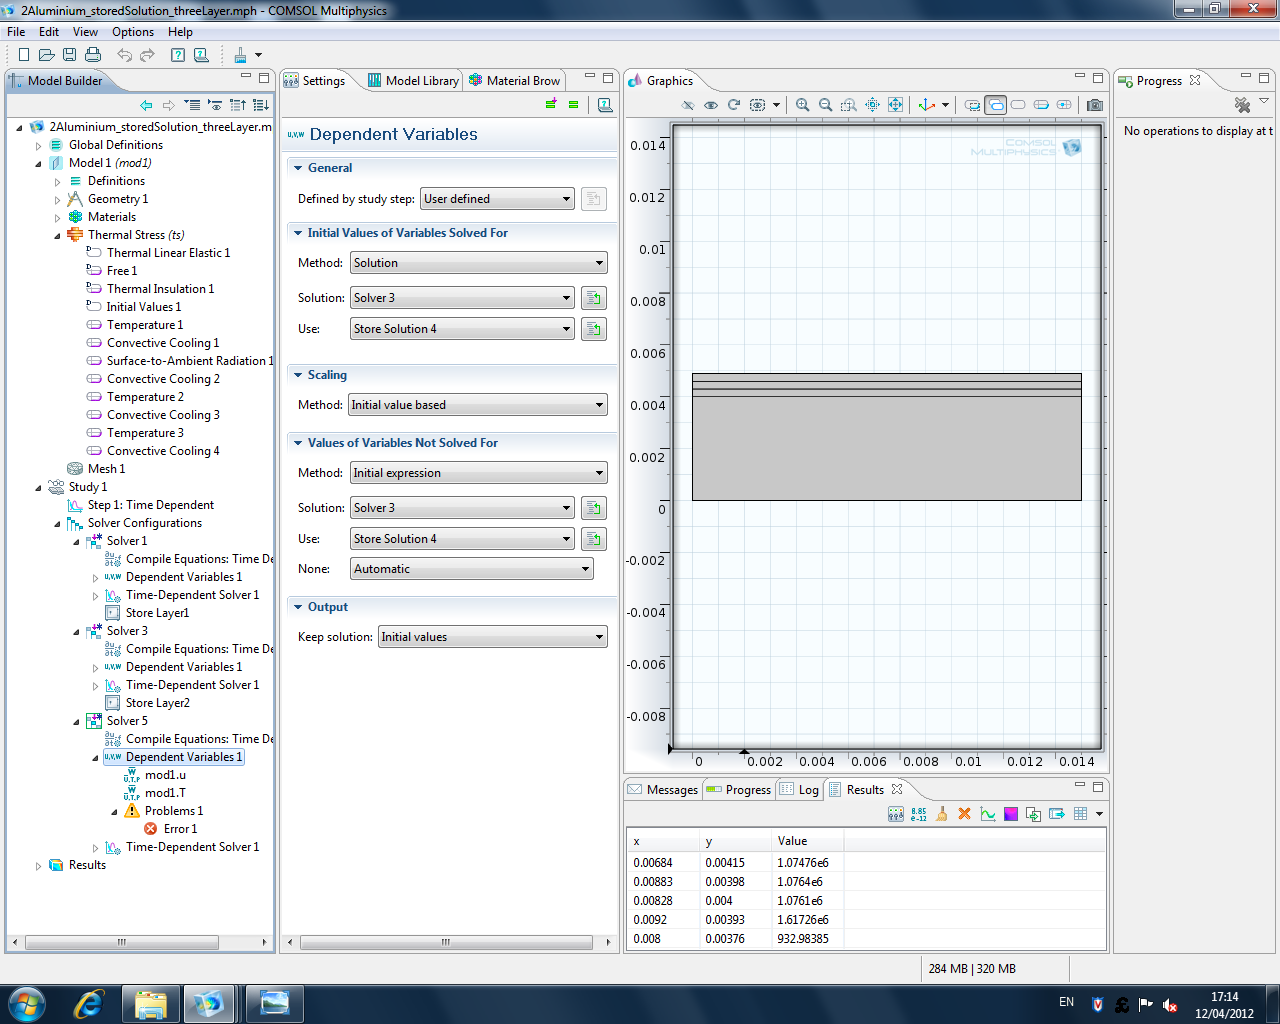Select the Error 1 node in tree

pos(180,829)
